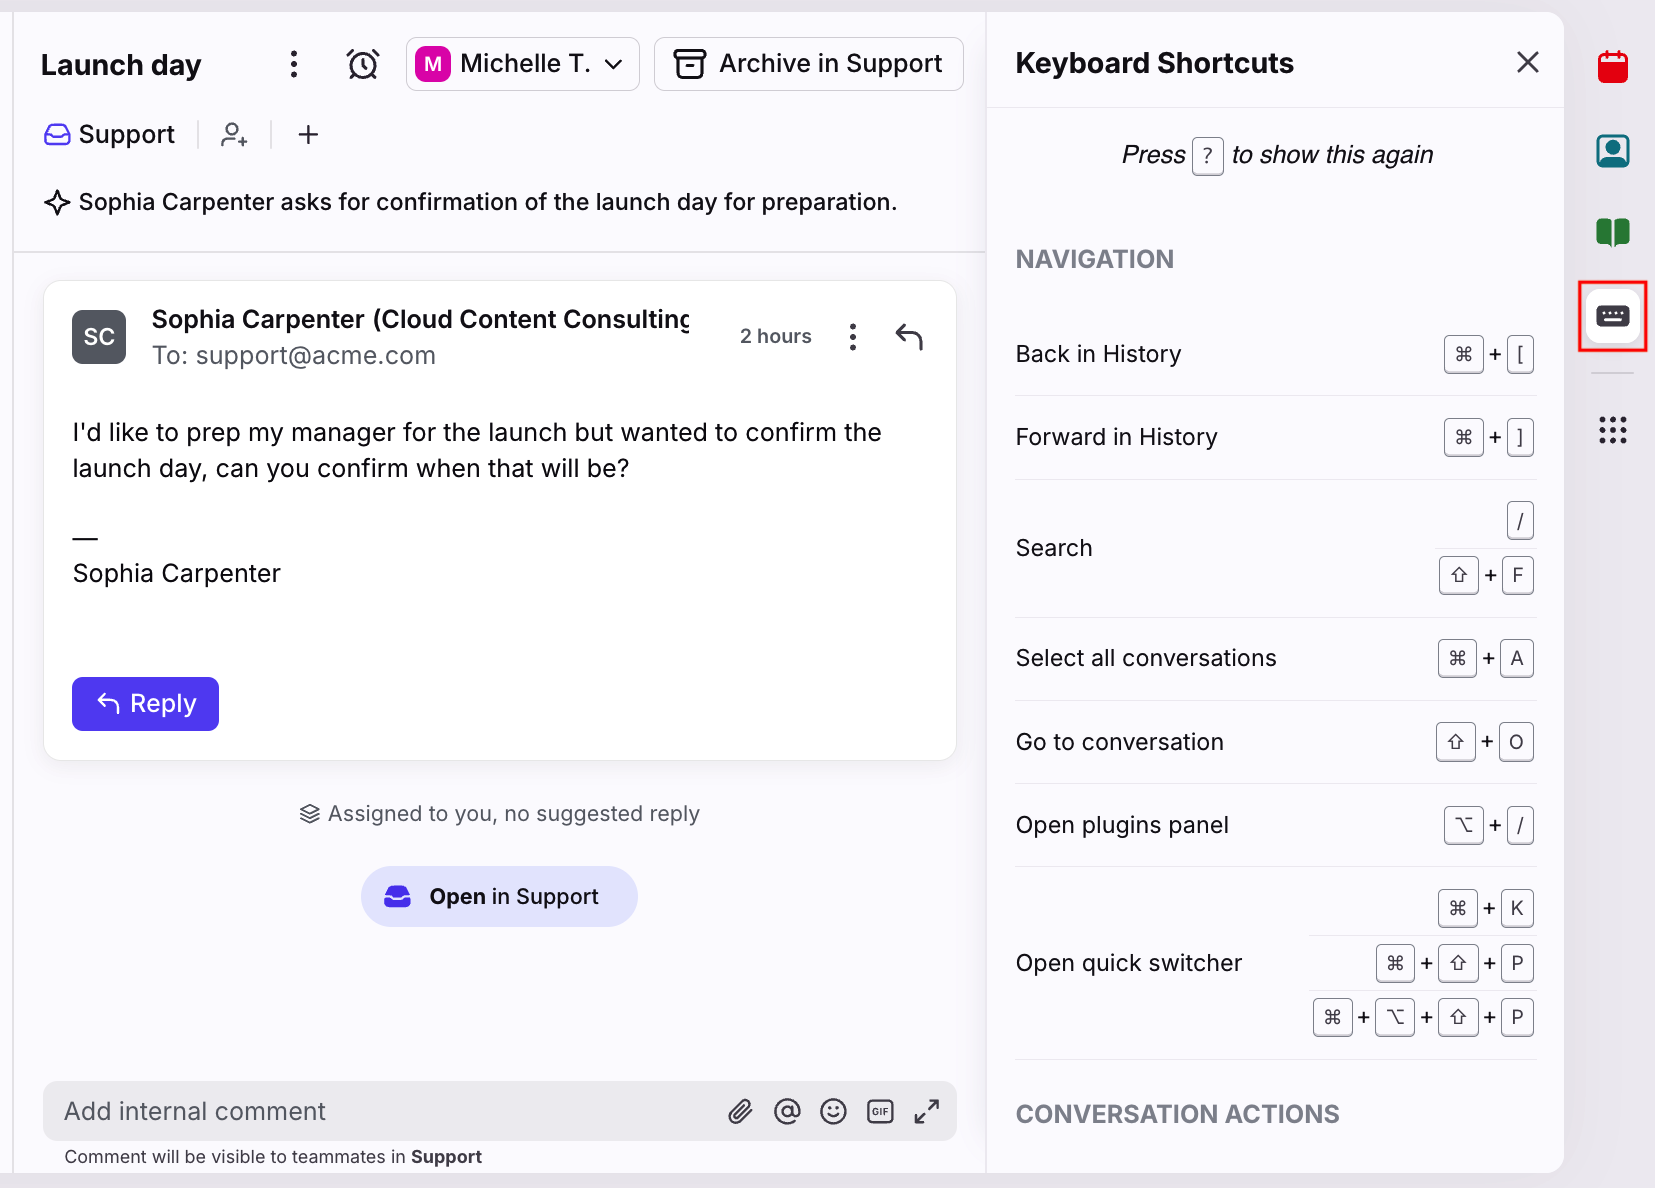Open the red calendar plugin
The height and width of the screenshot is (1188, 1655).
[1612, 68]
